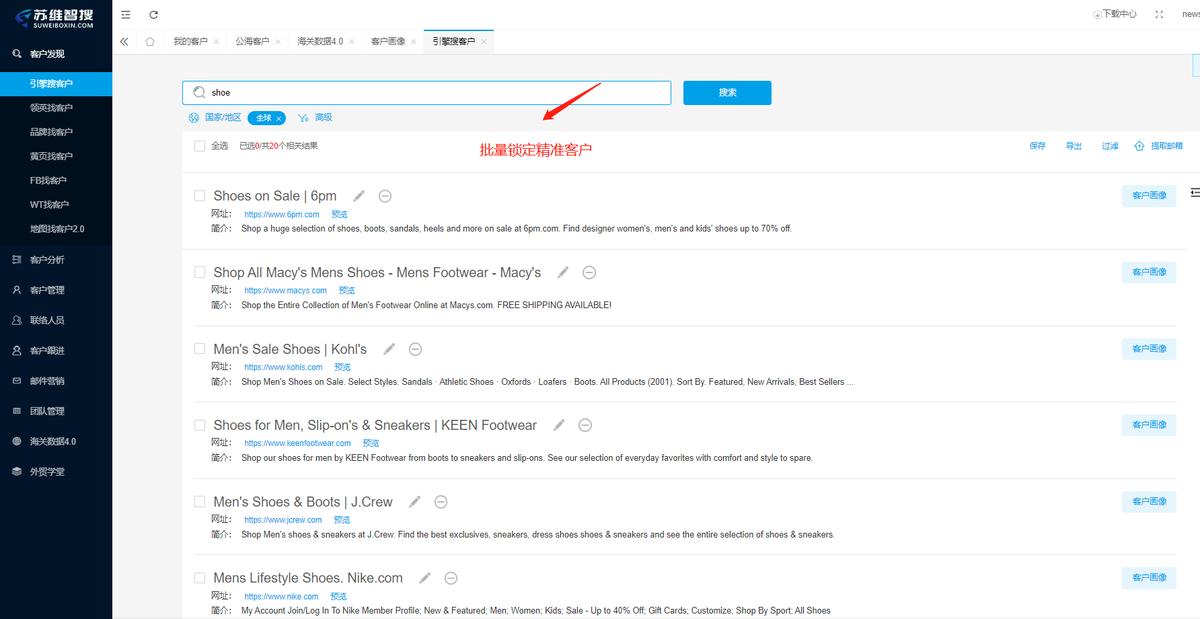
Task: Expand 客户管理 sidebar section
Action: [x=47, y=290]
